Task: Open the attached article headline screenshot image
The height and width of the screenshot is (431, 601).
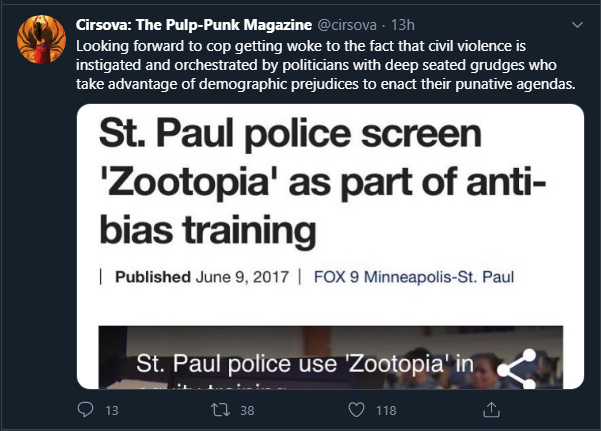Action: pos(330,247)
